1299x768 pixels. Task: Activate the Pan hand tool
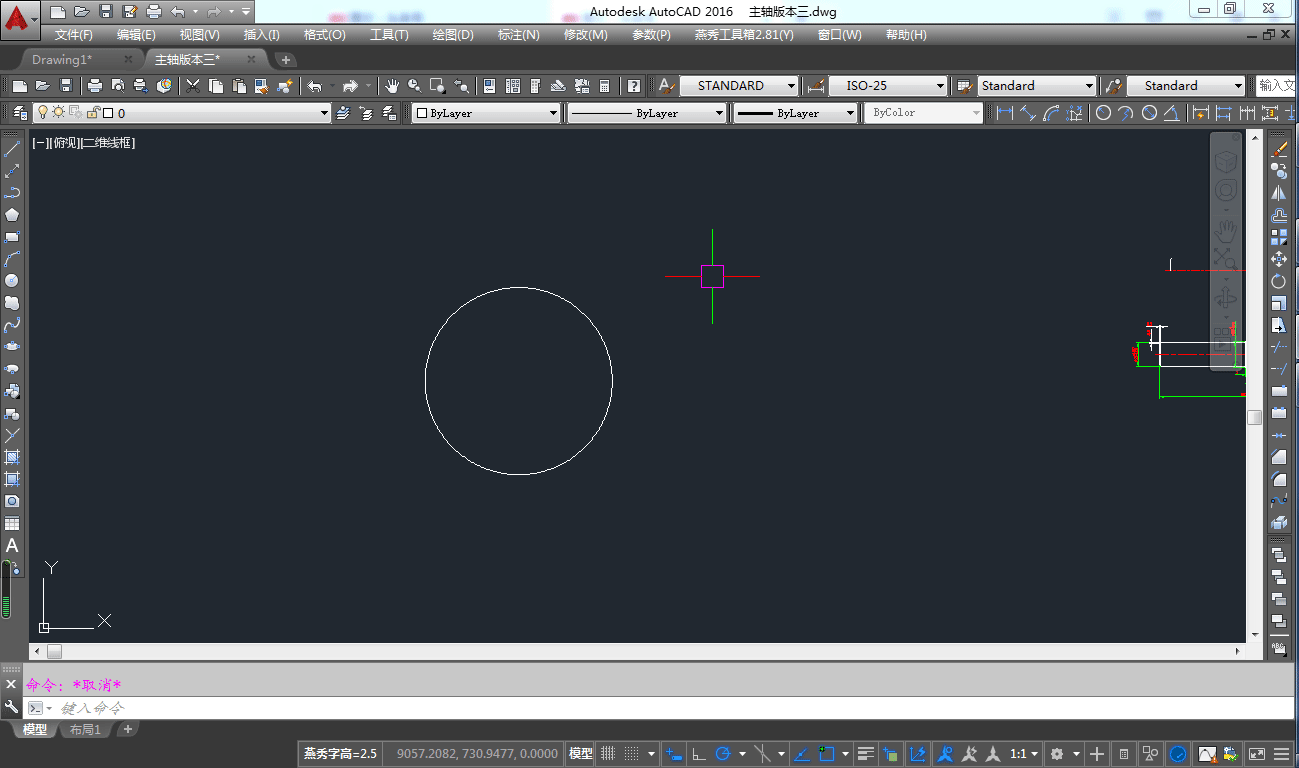(x=392, y=86)
